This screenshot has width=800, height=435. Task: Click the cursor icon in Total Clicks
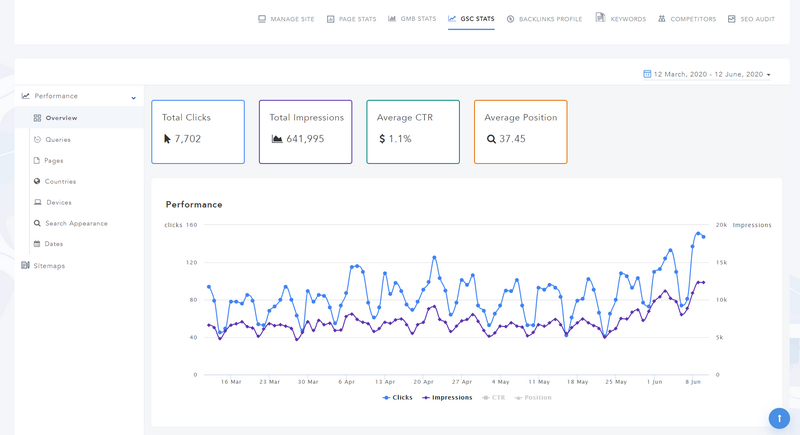[x=167, y=139]
